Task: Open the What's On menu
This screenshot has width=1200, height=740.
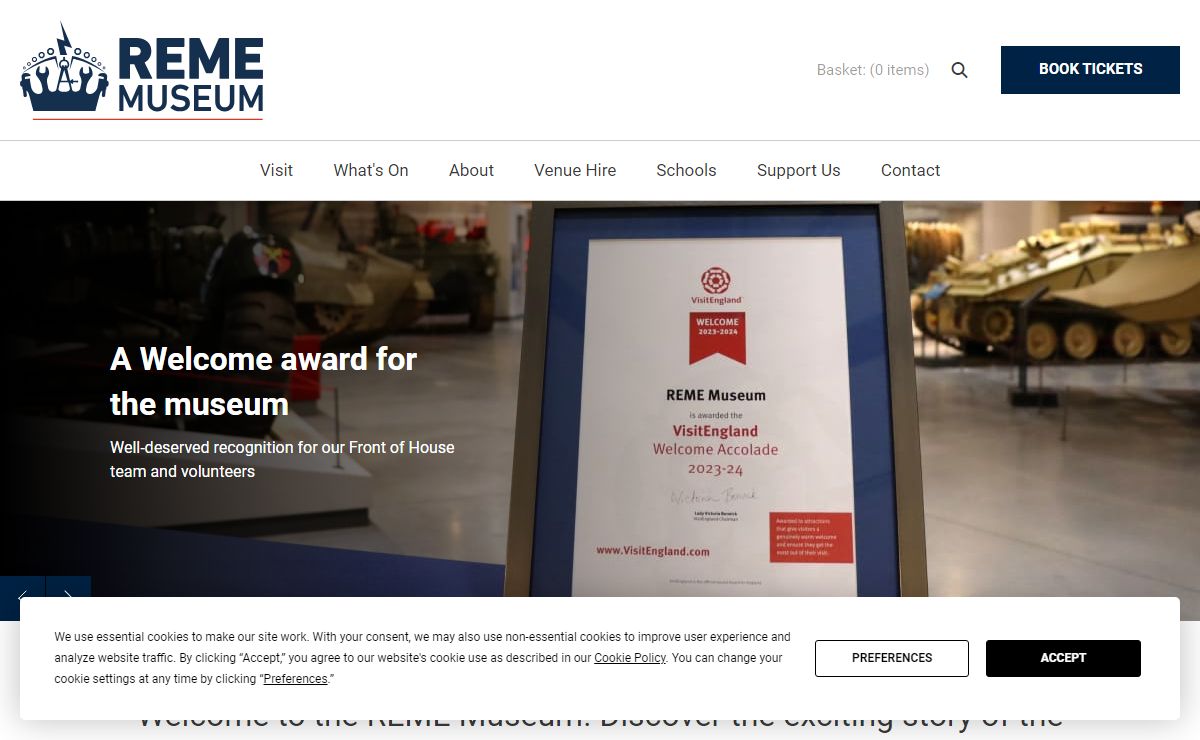Action: tap(371, 170)
